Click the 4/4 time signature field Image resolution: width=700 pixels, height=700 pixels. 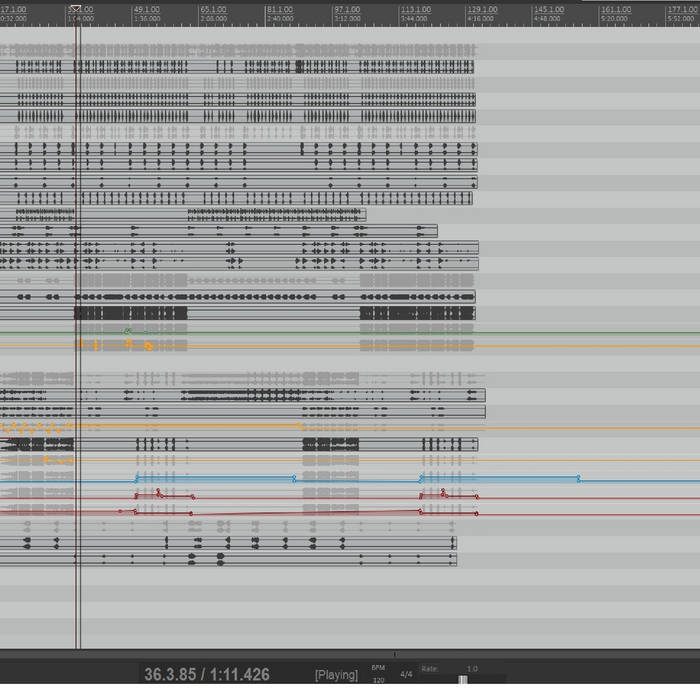point(406,674)
